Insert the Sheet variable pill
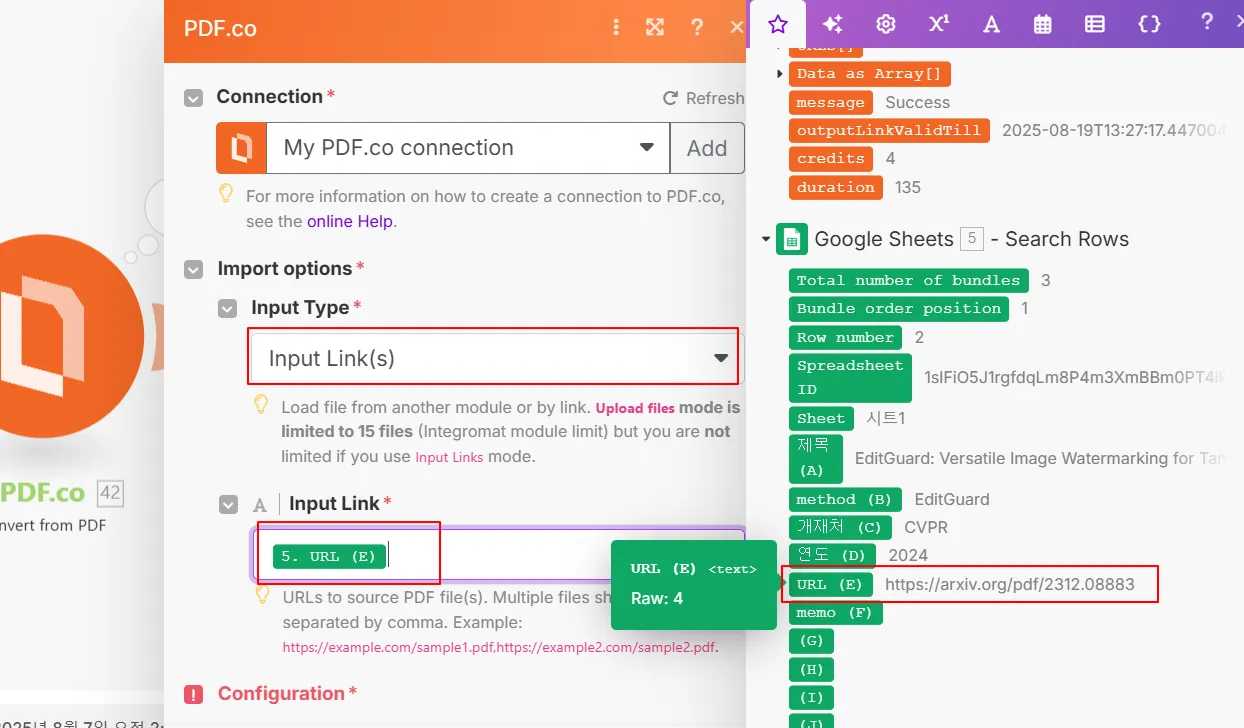The height and width of the screenshot is (728, 1244). click(x=821, y=418)
